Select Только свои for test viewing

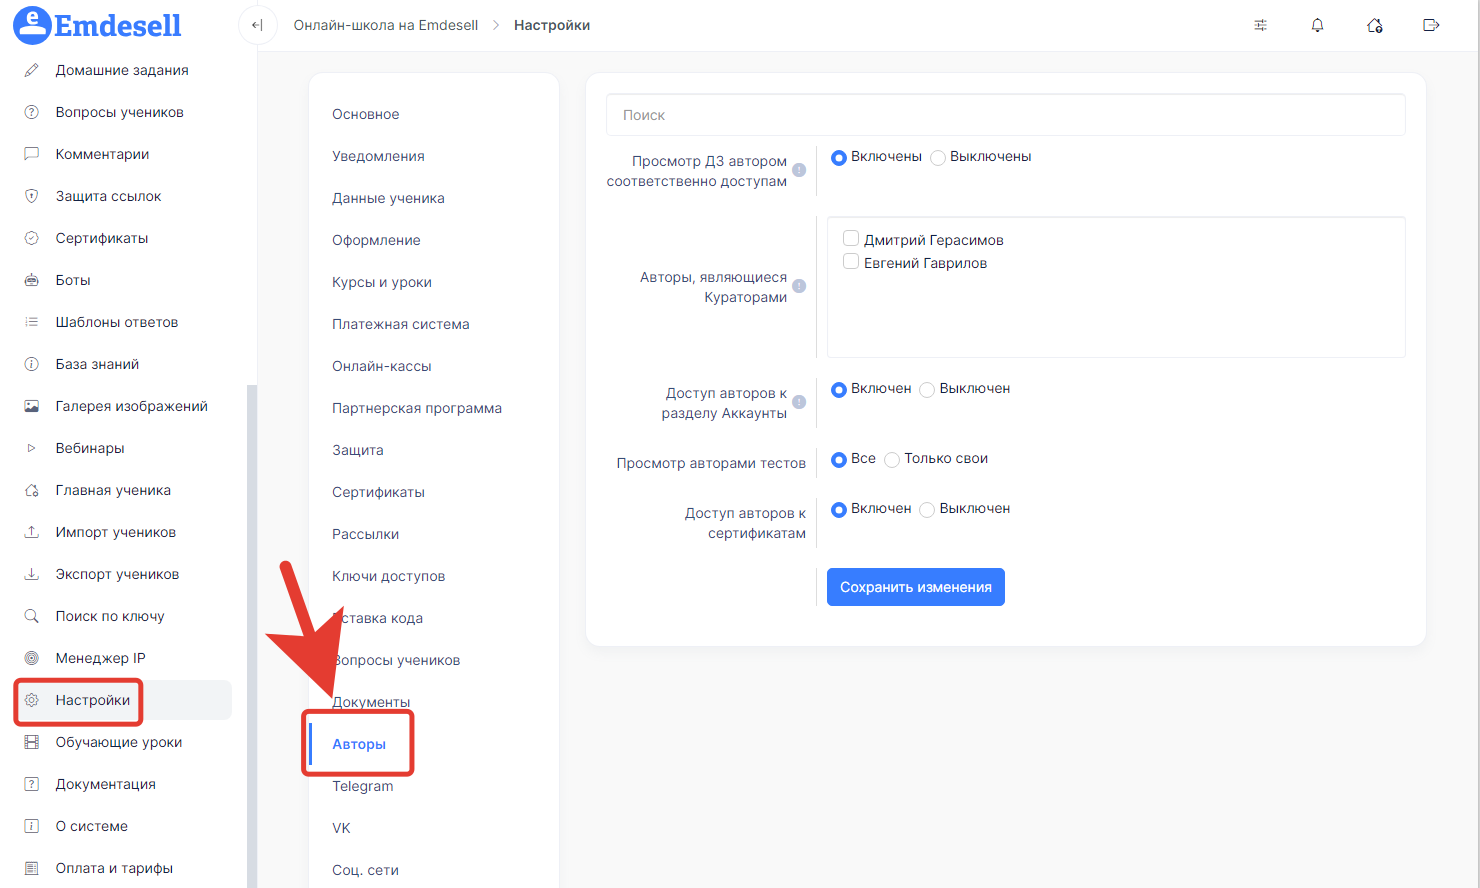coord(892,460)
